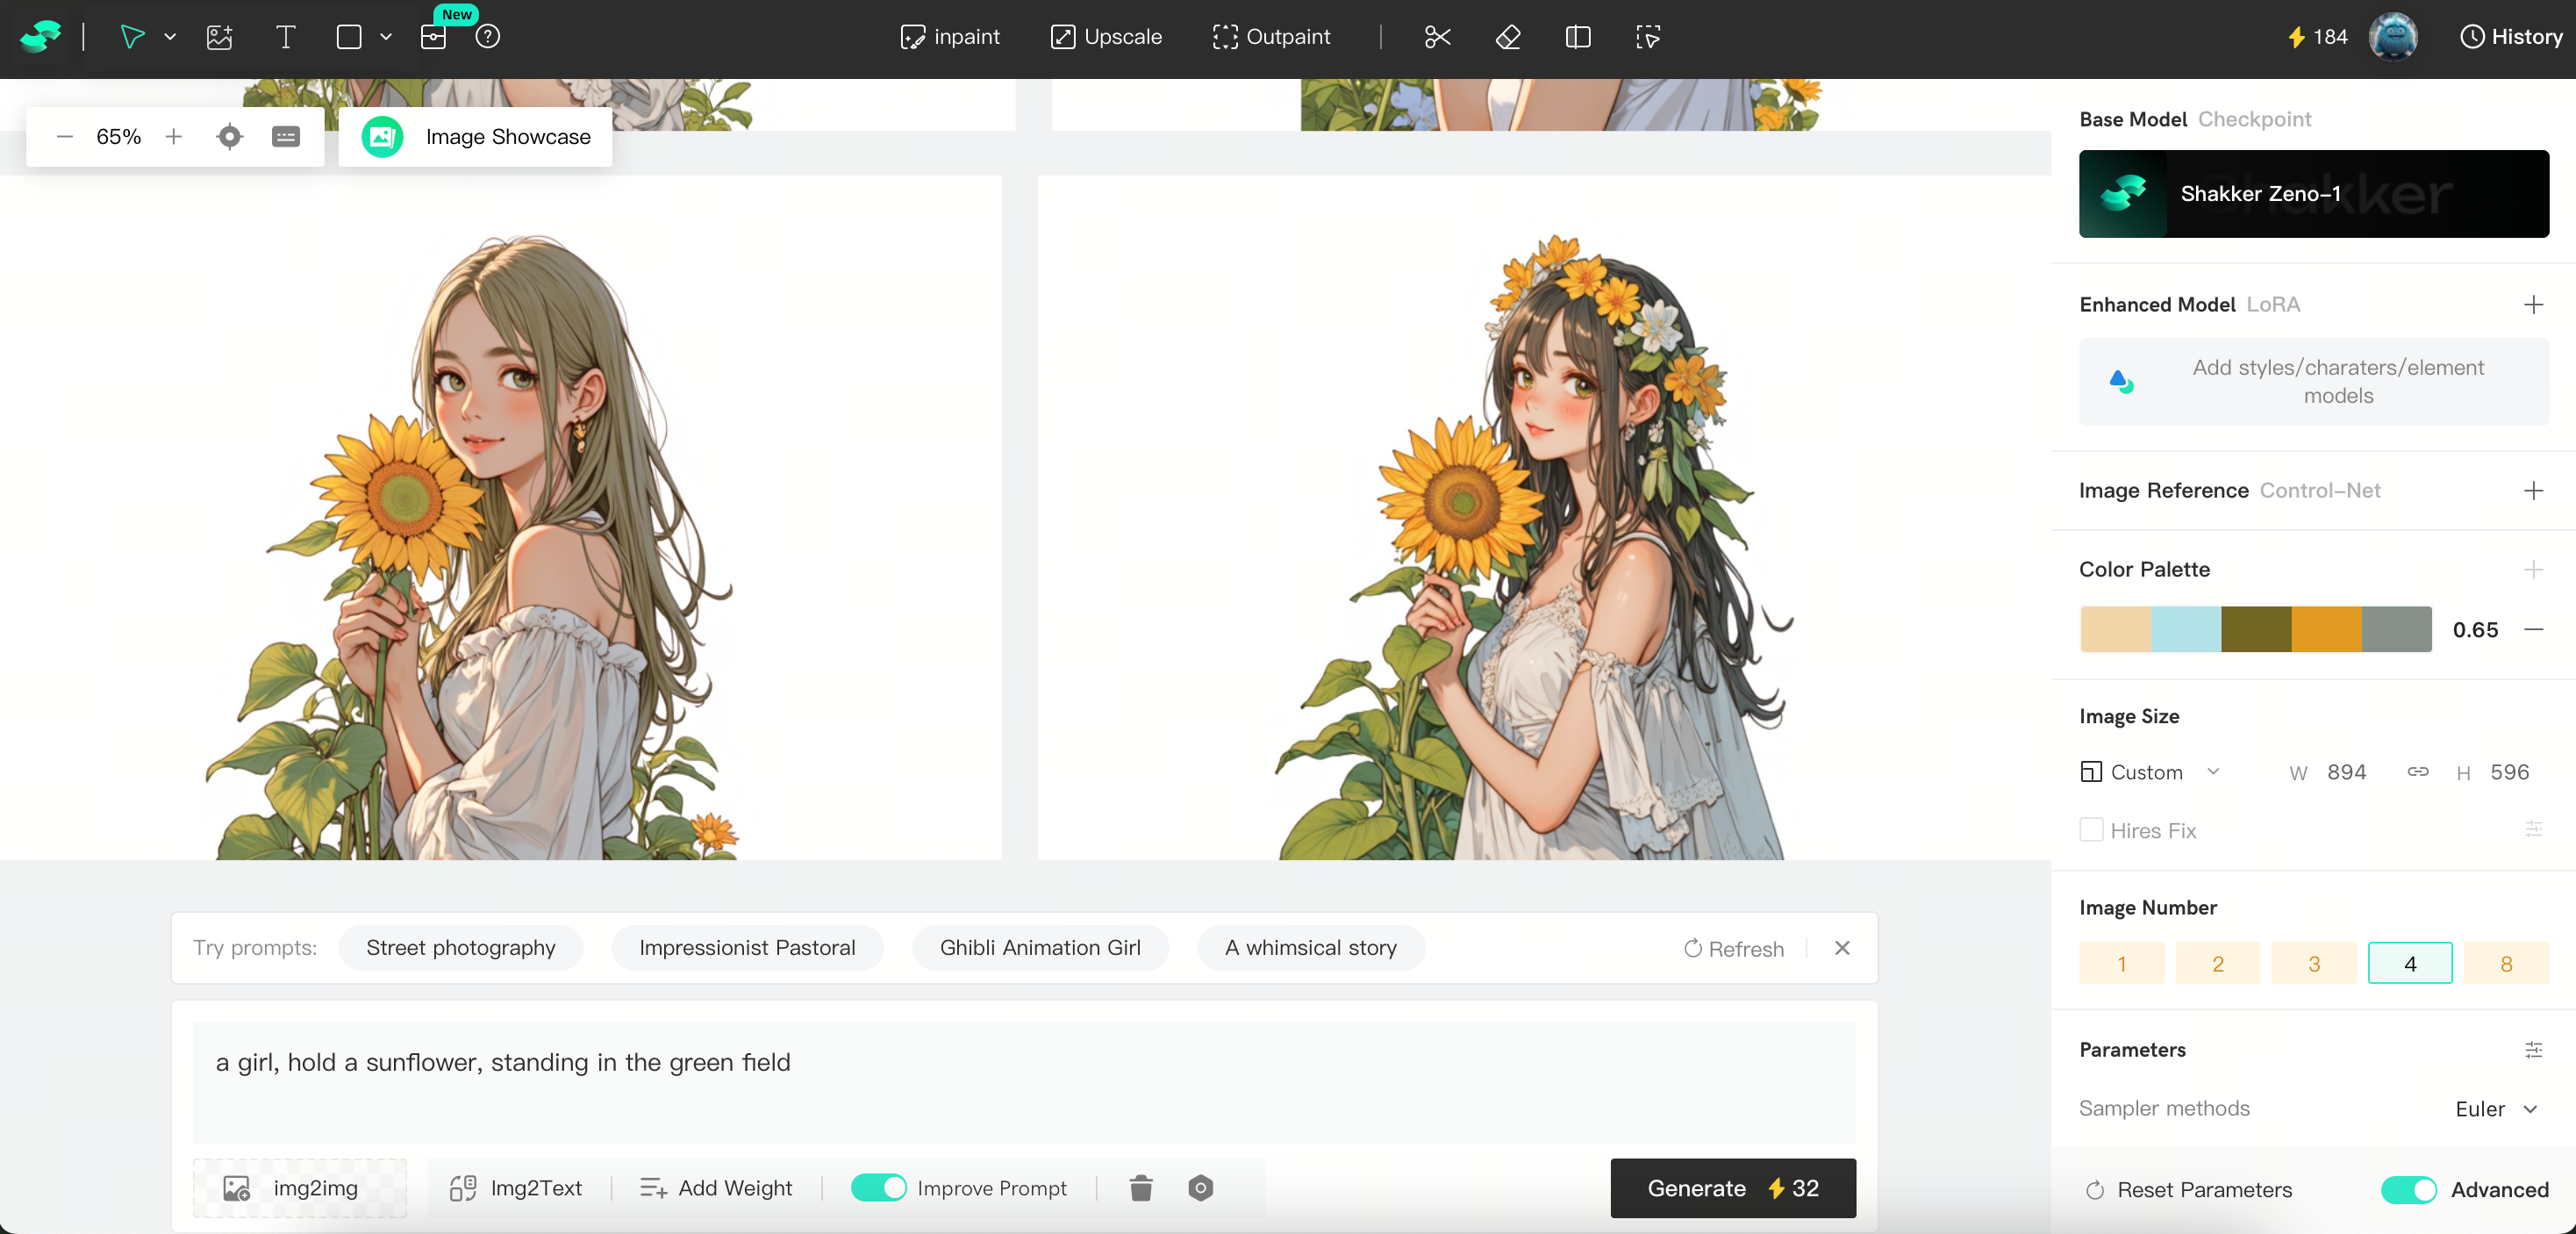Disable the Improve Prompt toggle
This screenshot has width=2576, height=1234.
(x=879, y=1188)
